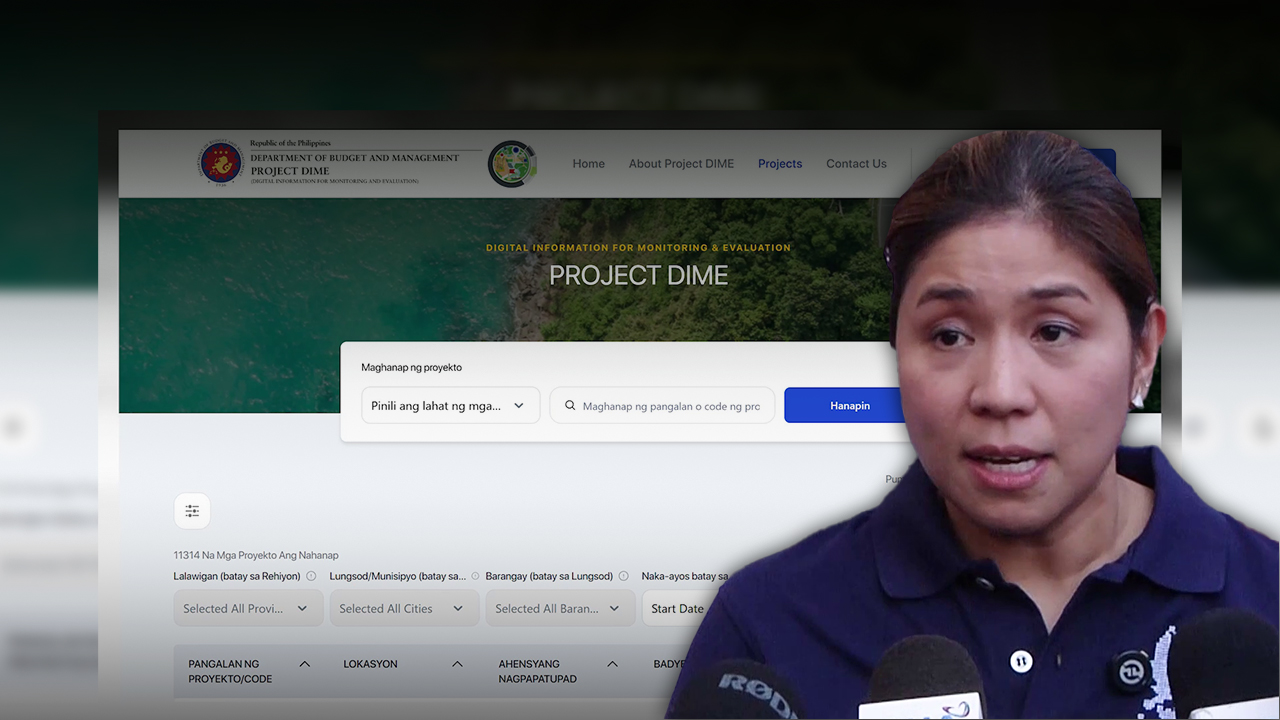Image resolution: width=1280 pixels, height=720 pixels.
Task: Sort by Lokasyon column arrow
Action: click(457, 664)
